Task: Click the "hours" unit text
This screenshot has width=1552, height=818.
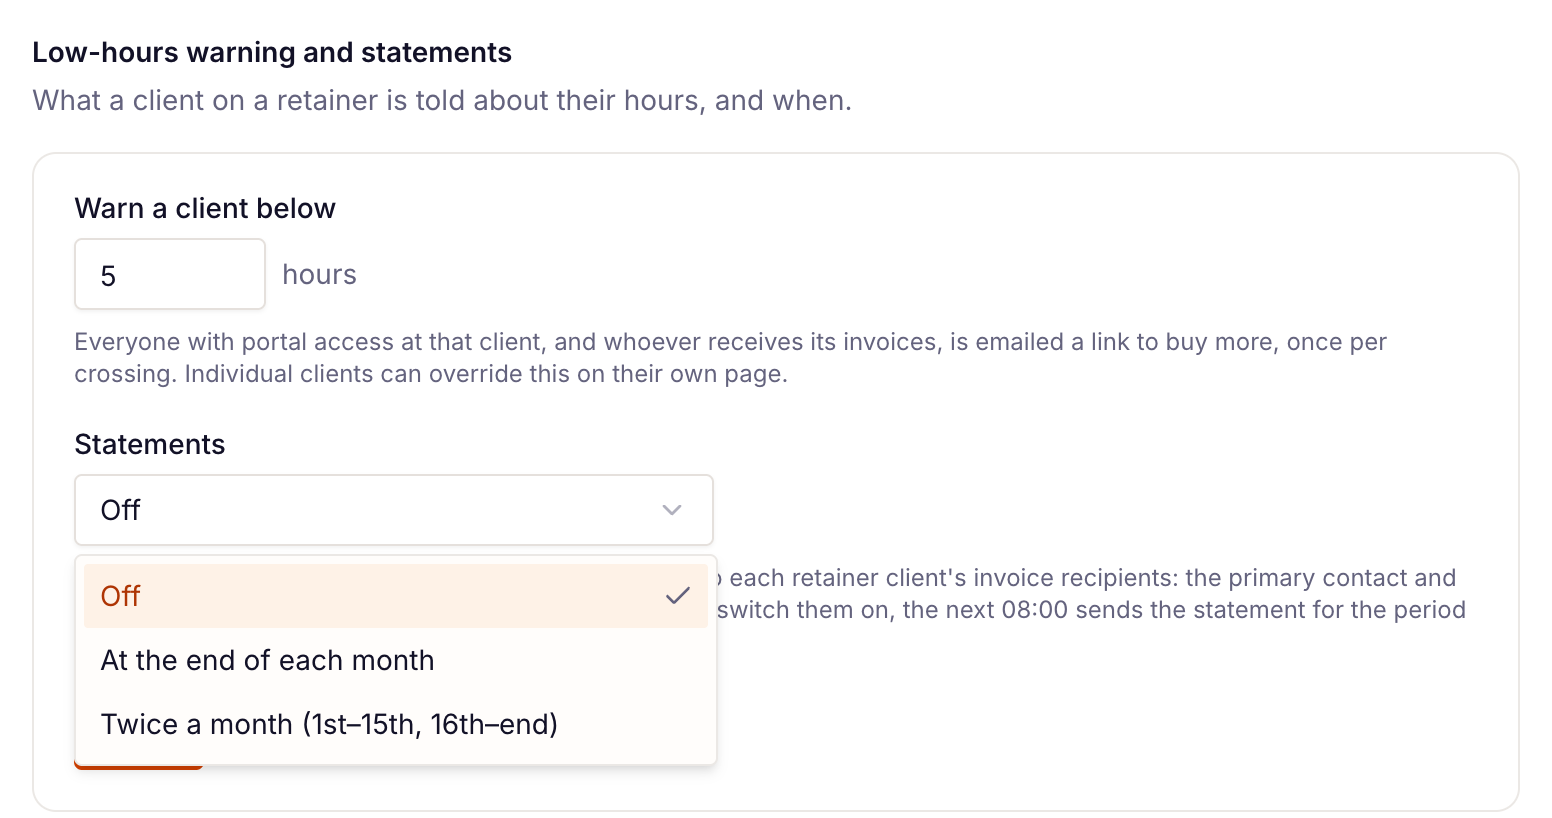Action: tap(319, 274)
